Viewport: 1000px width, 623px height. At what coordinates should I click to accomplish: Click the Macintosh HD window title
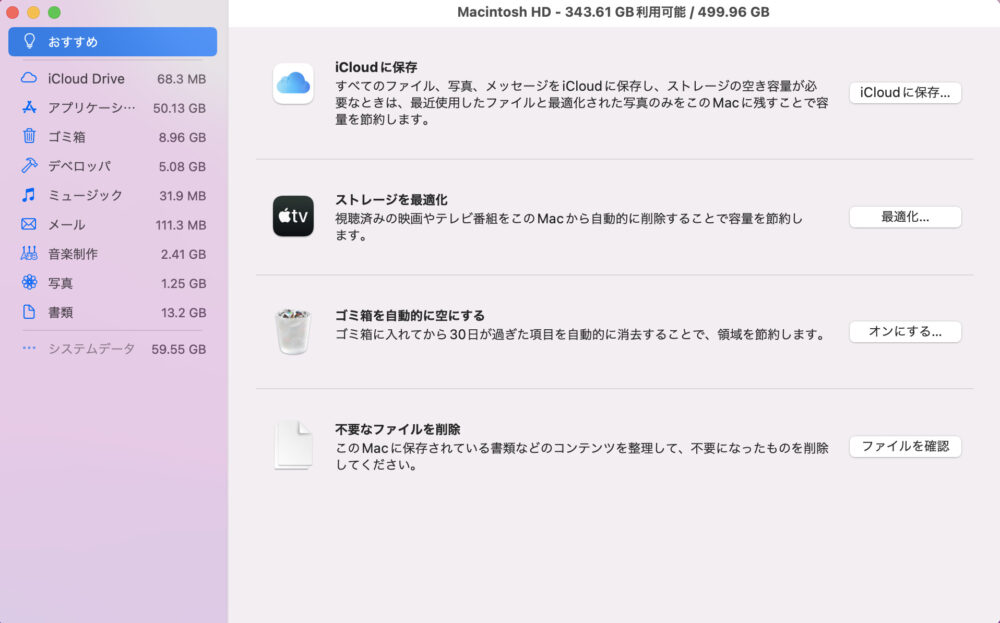(613, 12)
